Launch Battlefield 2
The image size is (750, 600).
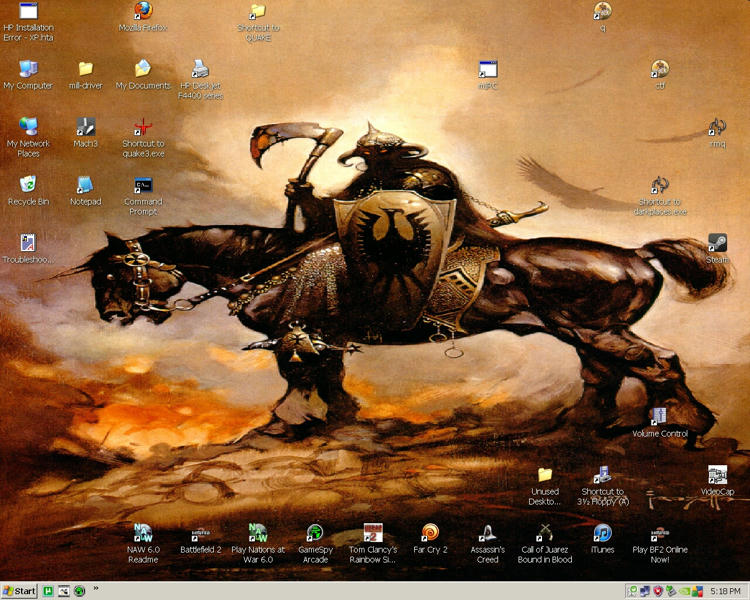pos(200,539)
